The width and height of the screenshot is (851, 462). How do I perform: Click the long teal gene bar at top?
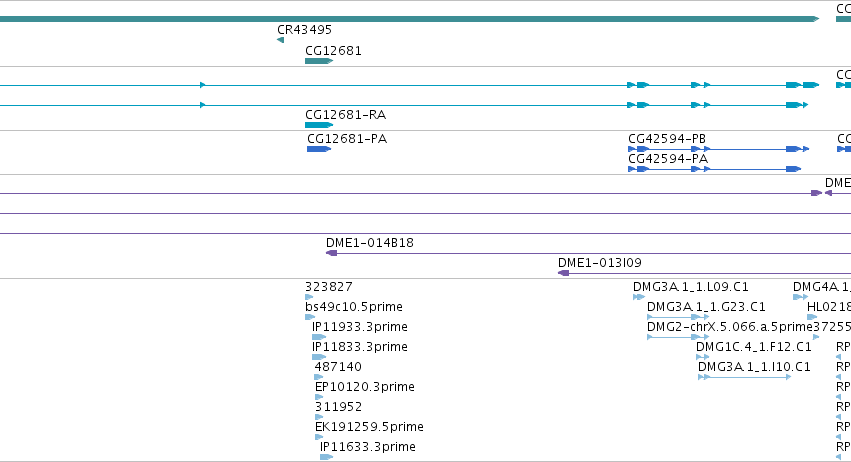point(409,19)
